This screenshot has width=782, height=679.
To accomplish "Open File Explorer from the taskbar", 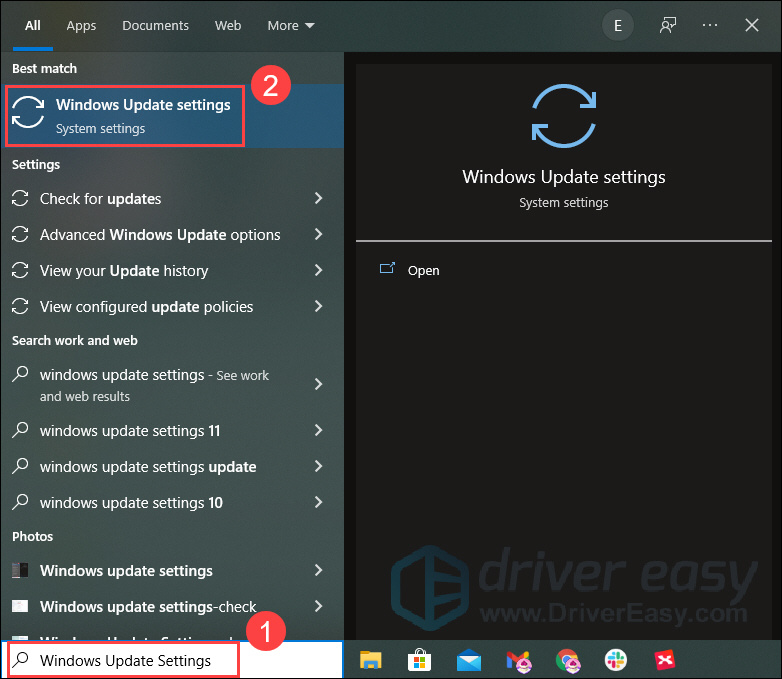I will [x=371, y=660].
